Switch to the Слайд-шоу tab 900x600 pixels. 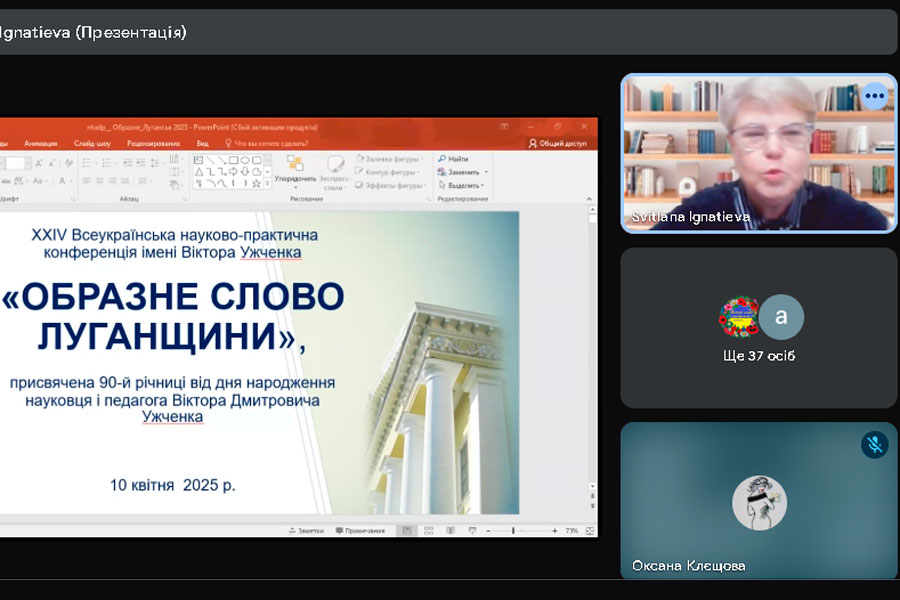91,143
